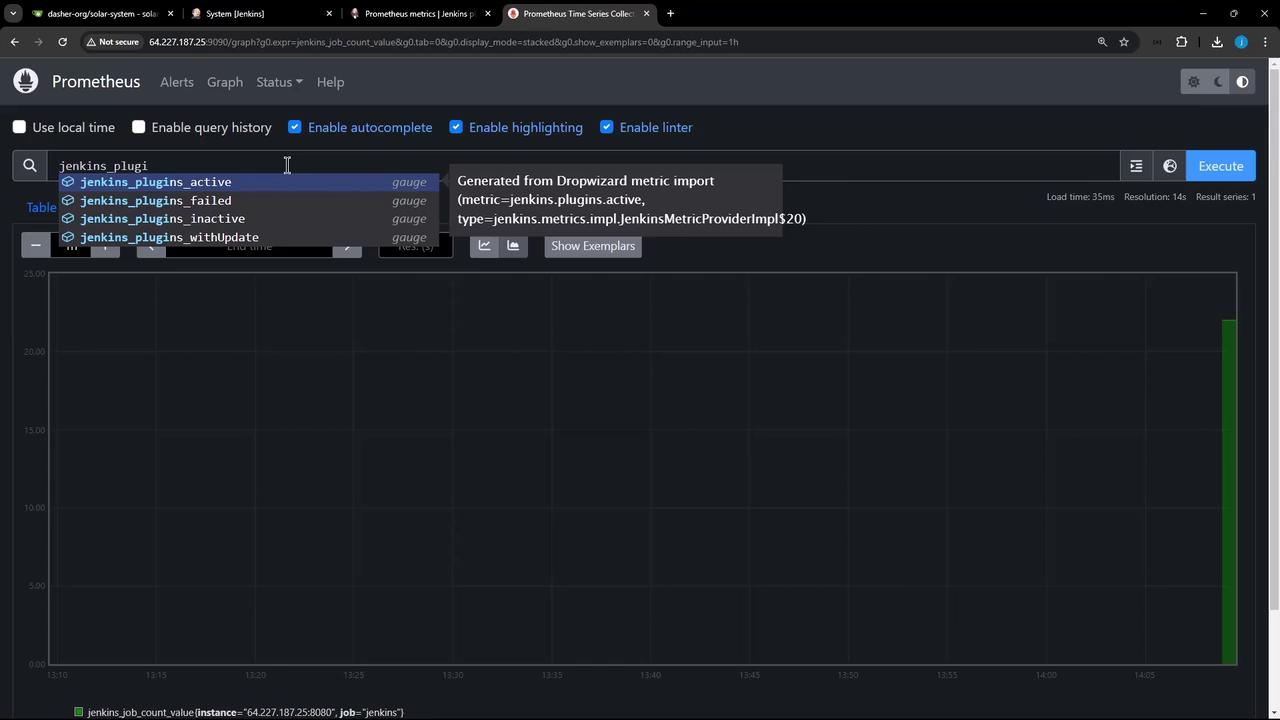Open the browser extensions puzzle icon
This screenshot has width=1280, height=720.
(x=1182, y=42)
